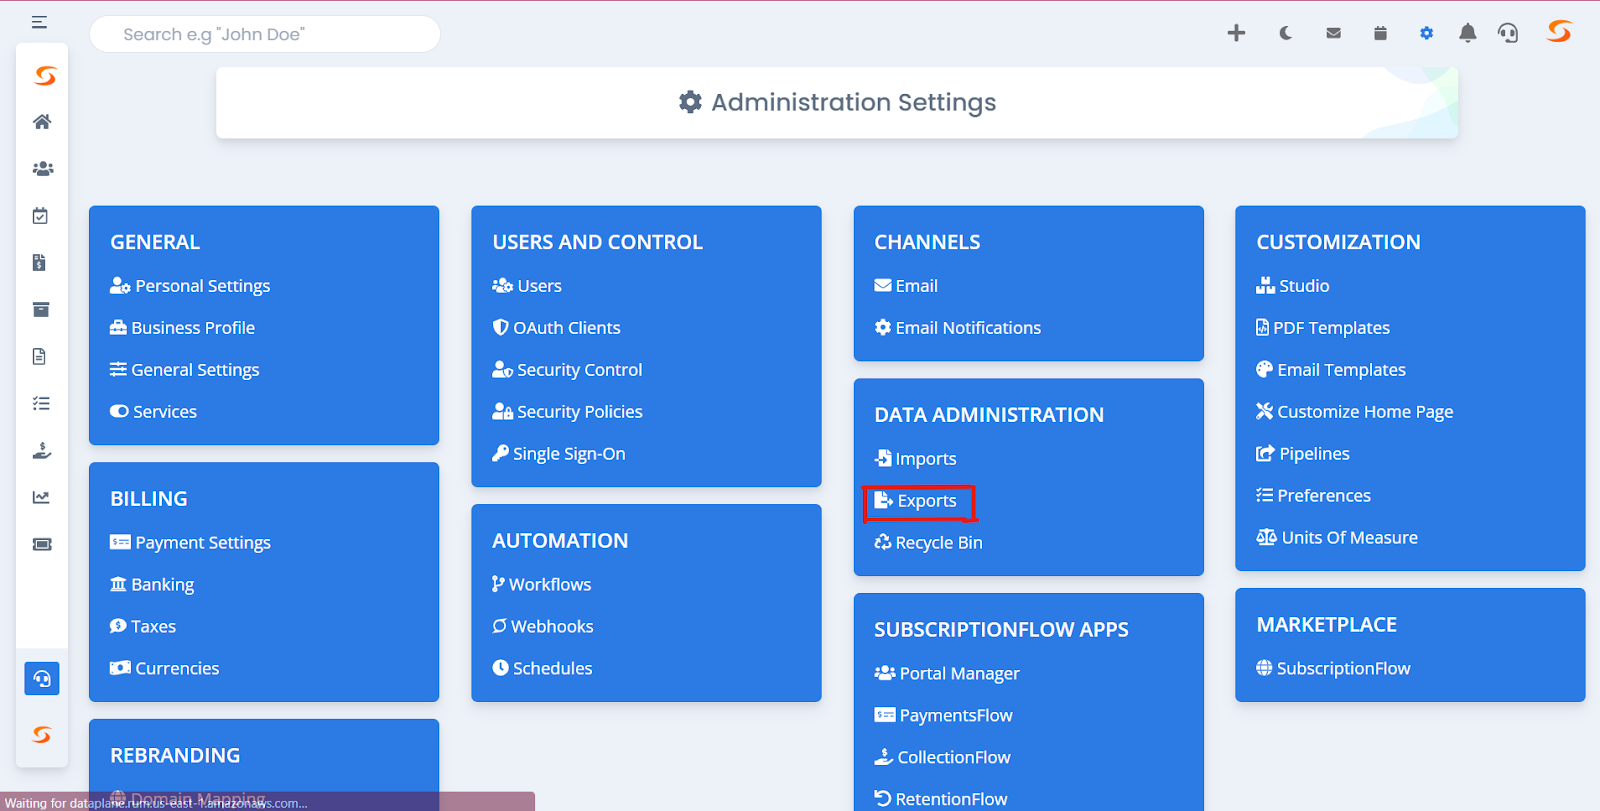
Task: Open Users under Users and Control
Action: (527, 286)
